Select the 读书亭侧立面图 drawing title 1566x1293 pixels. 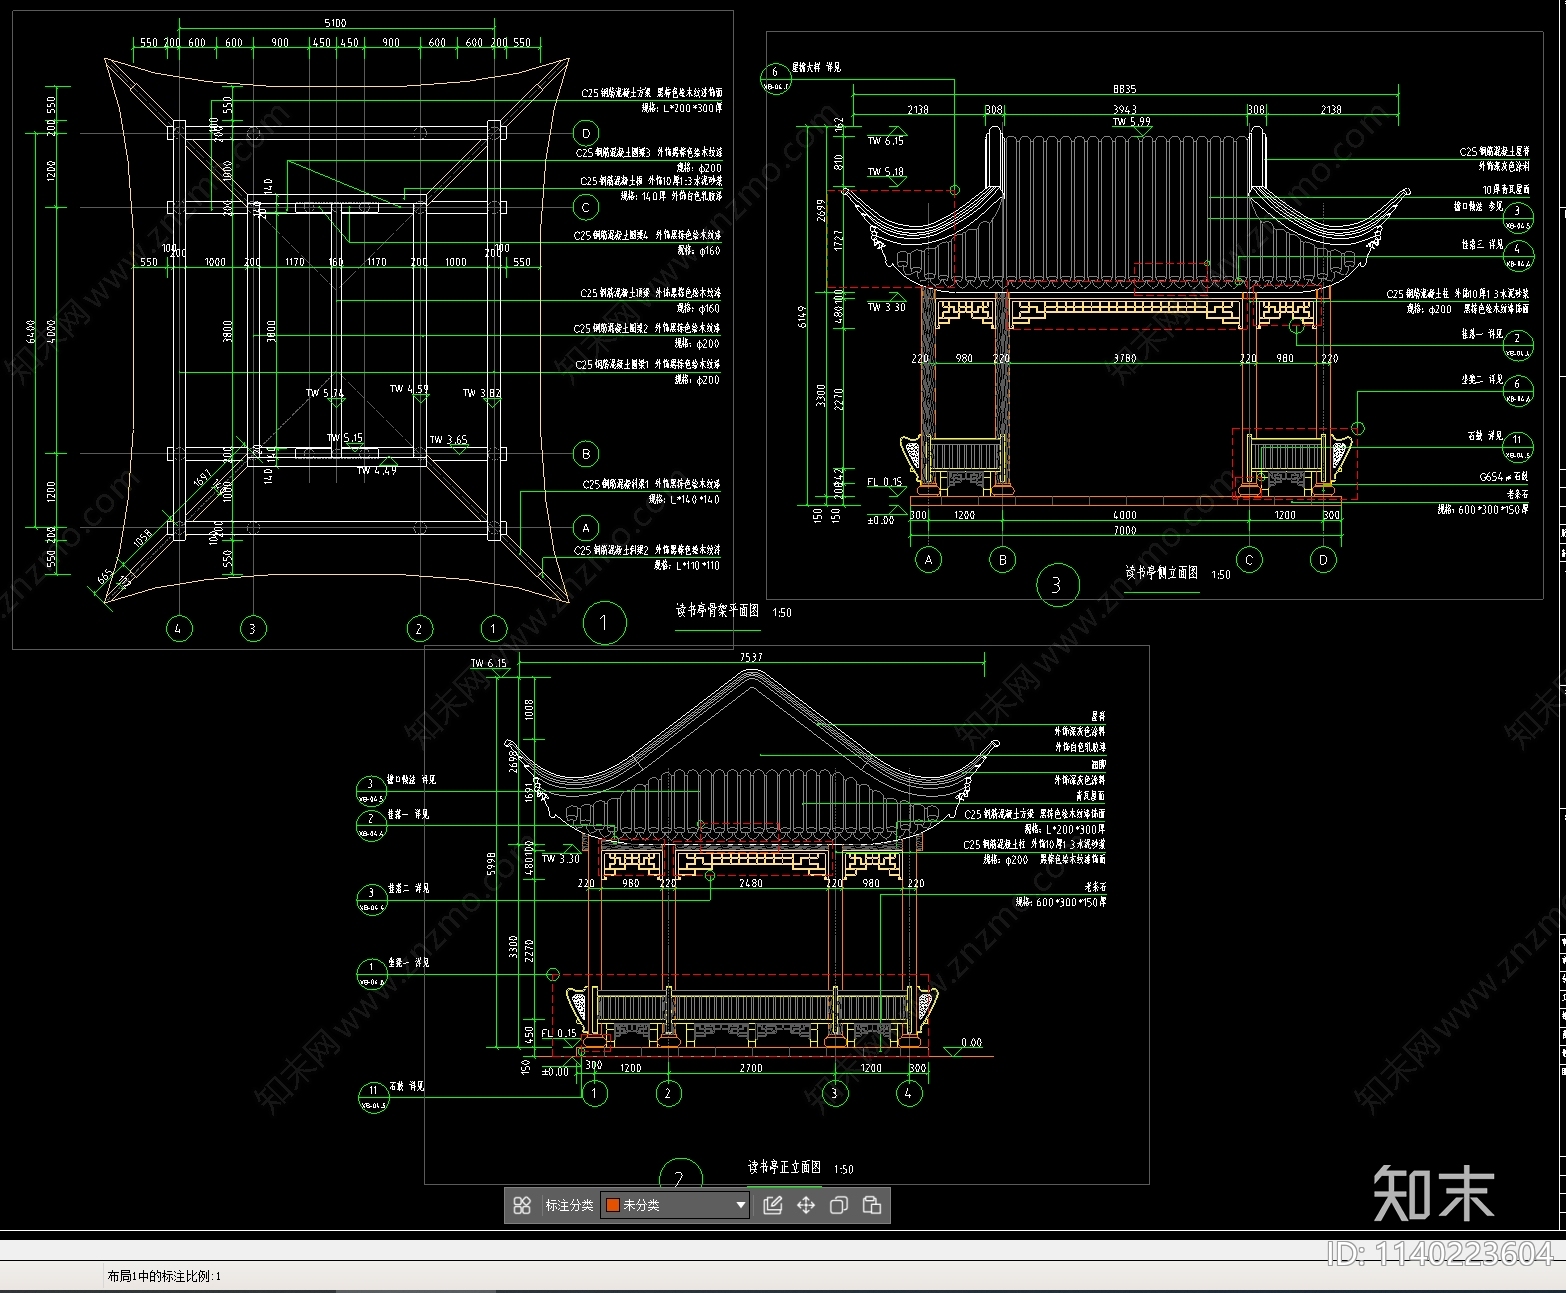click(x=1161, y=572)
